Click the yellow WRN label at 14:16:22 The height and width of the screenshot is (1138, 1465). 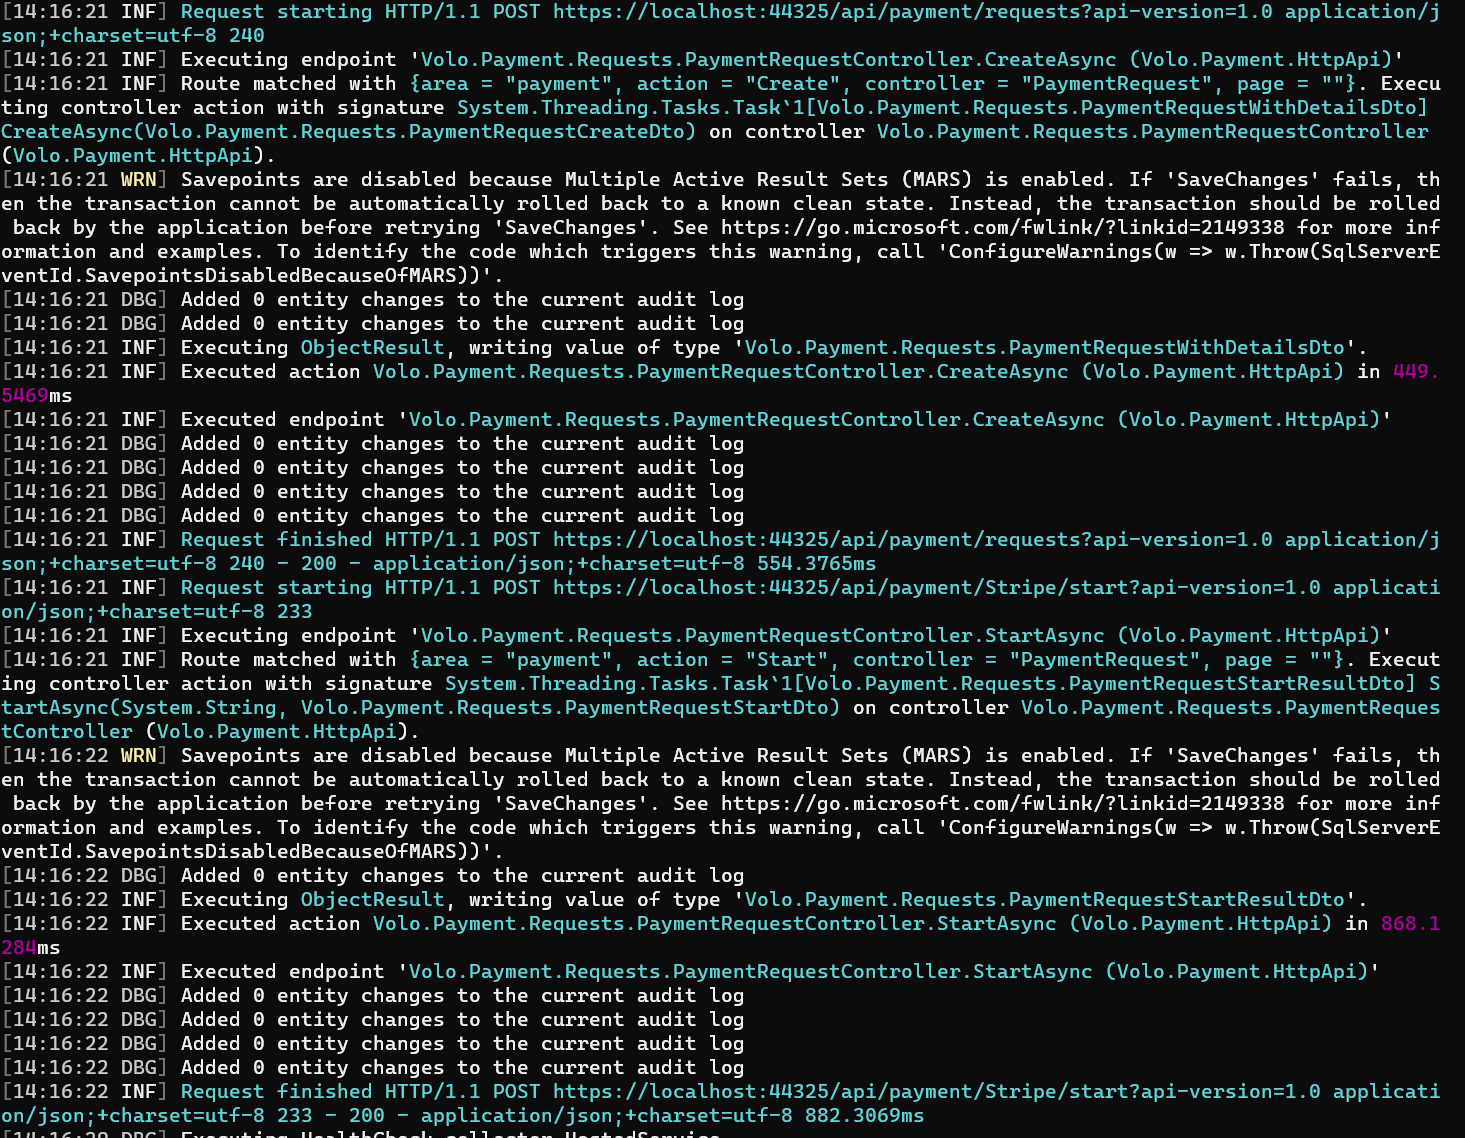[139, 756]
